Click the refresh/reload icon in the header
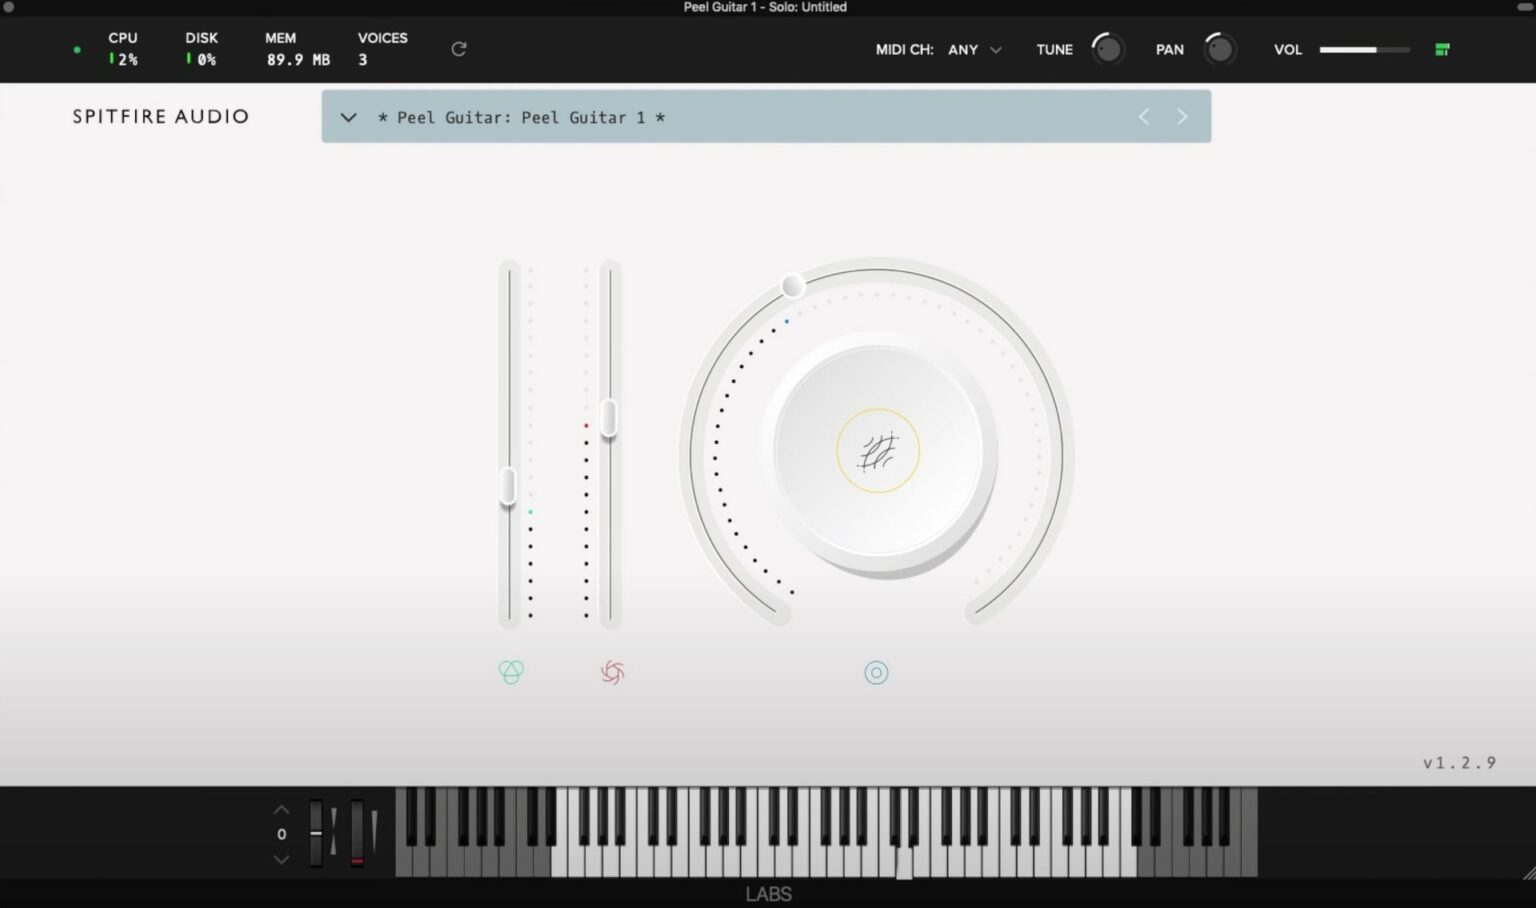The image size is (1536, 908). click(x=459, y=48)
